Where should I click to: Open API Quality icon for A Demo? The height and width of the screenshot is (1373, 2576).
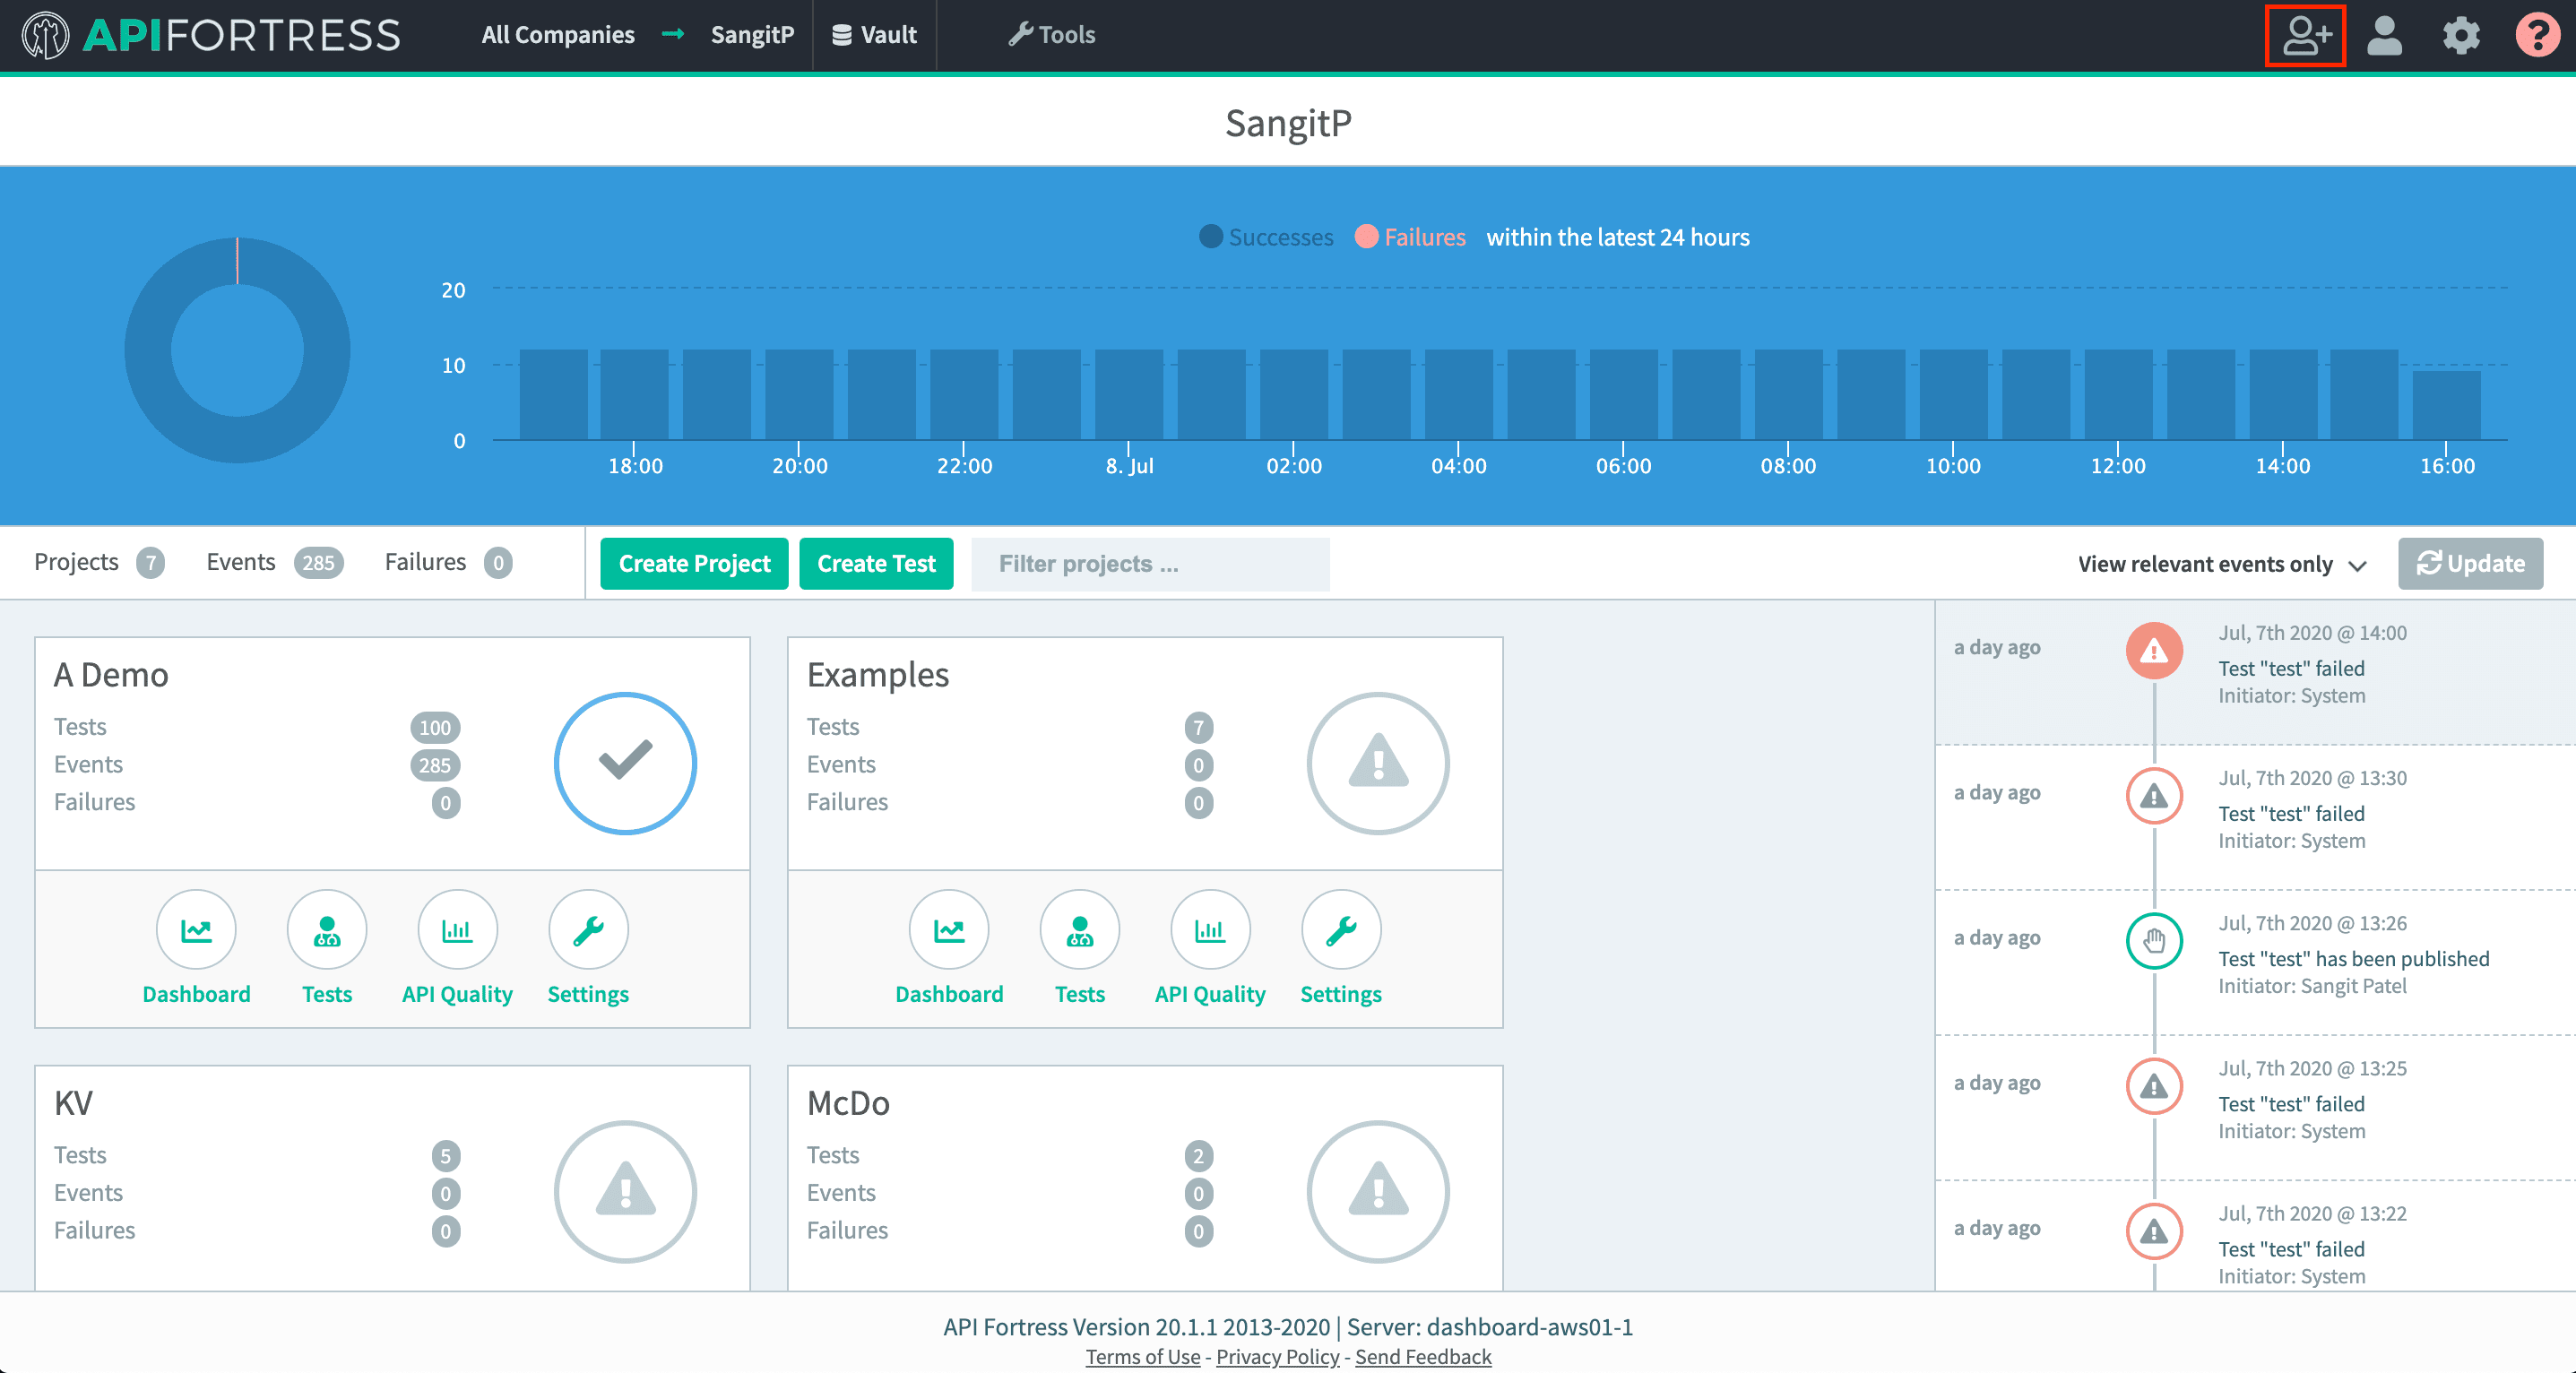click(x=457, y=929)
